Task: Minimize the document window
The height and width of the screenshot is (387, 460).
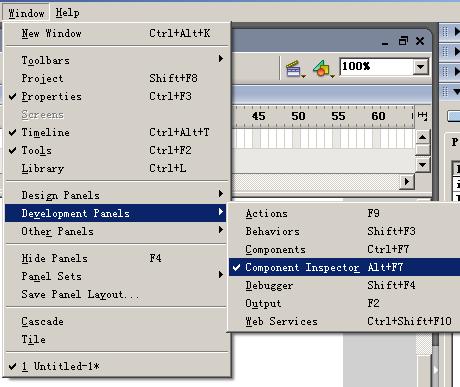Action: coord(385,41)
